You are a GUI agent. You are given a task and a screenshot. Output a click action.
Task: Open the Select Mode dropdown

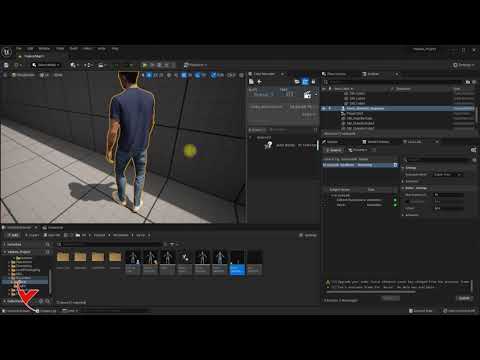click(x=46, y=65)
